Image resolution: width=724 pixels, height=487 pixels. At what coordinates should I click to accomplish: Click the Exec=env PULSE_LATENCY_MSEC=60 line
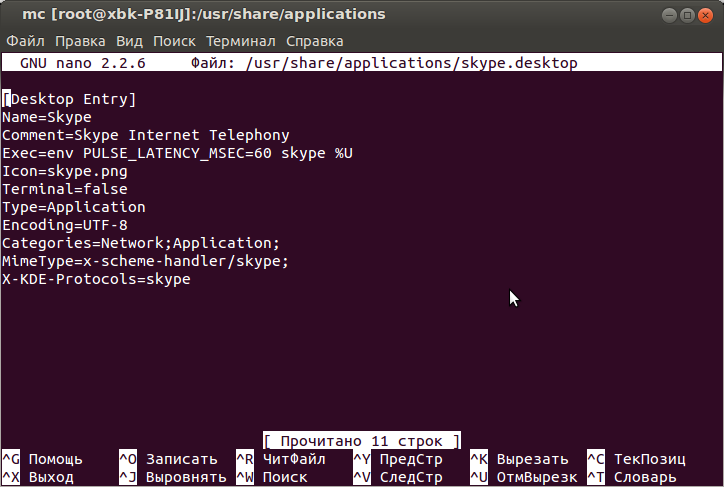coord(177,153)
